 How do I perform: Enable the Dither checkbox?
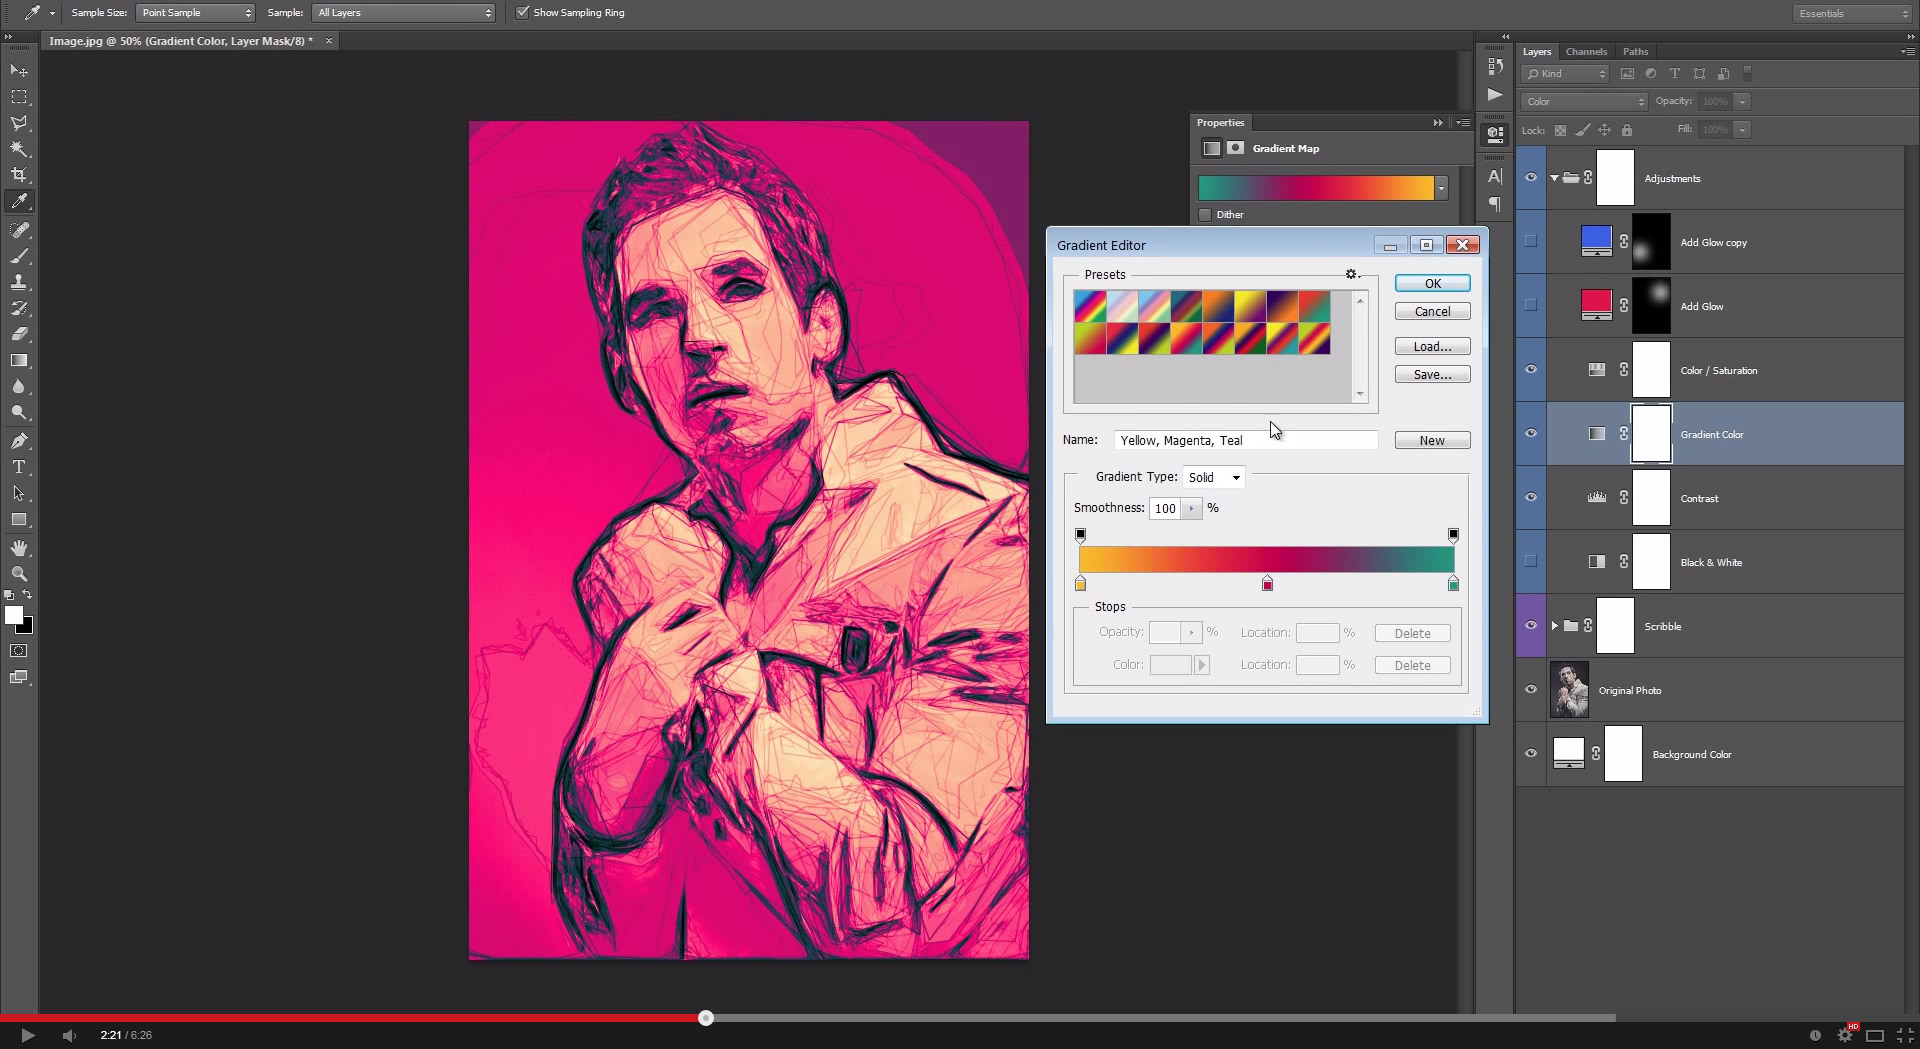point(1205,215)
